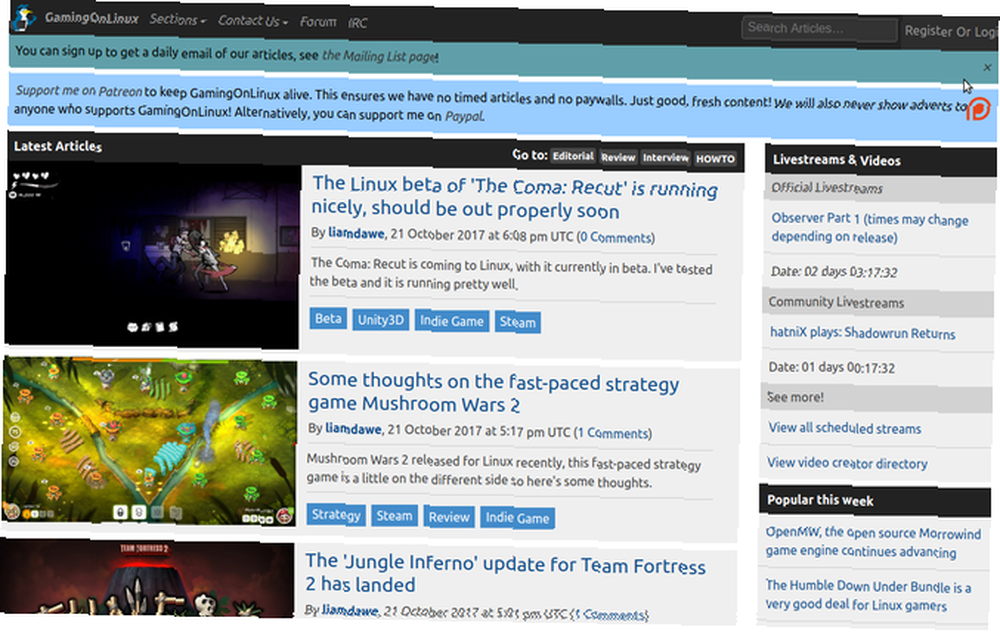Open 1 Comments on Jungle Inferno article
This screenshot has height=633, width=1000.
coord(611,614)
